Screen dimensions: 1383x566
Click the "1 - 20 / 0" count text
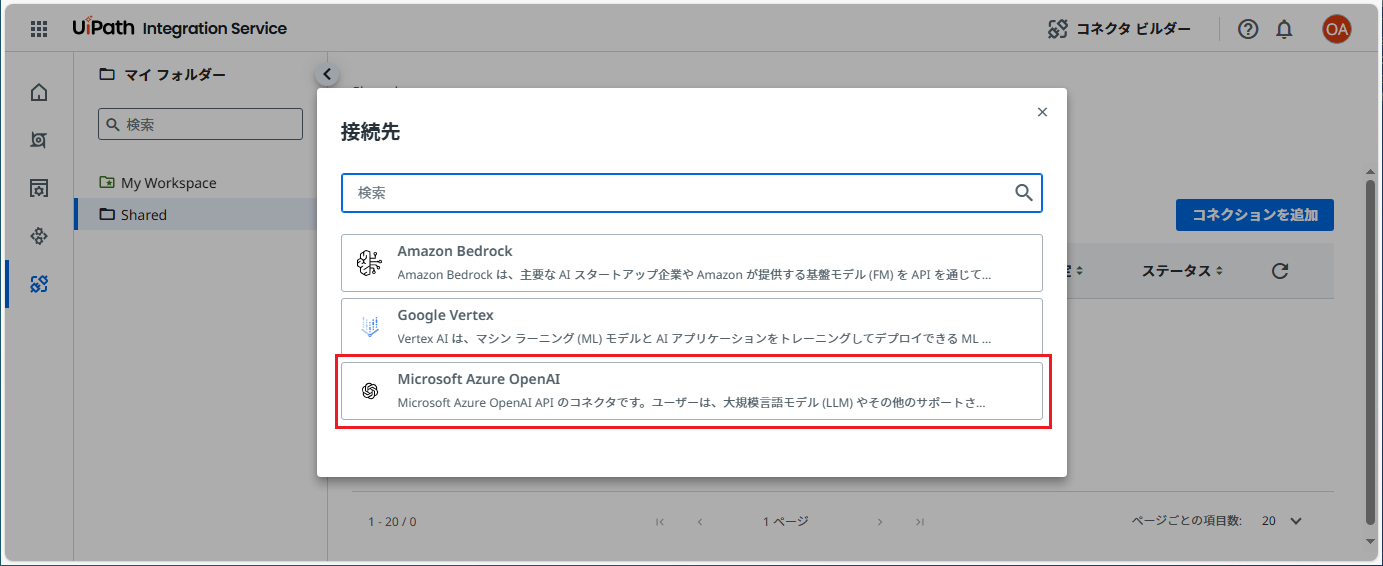(392, 522)
